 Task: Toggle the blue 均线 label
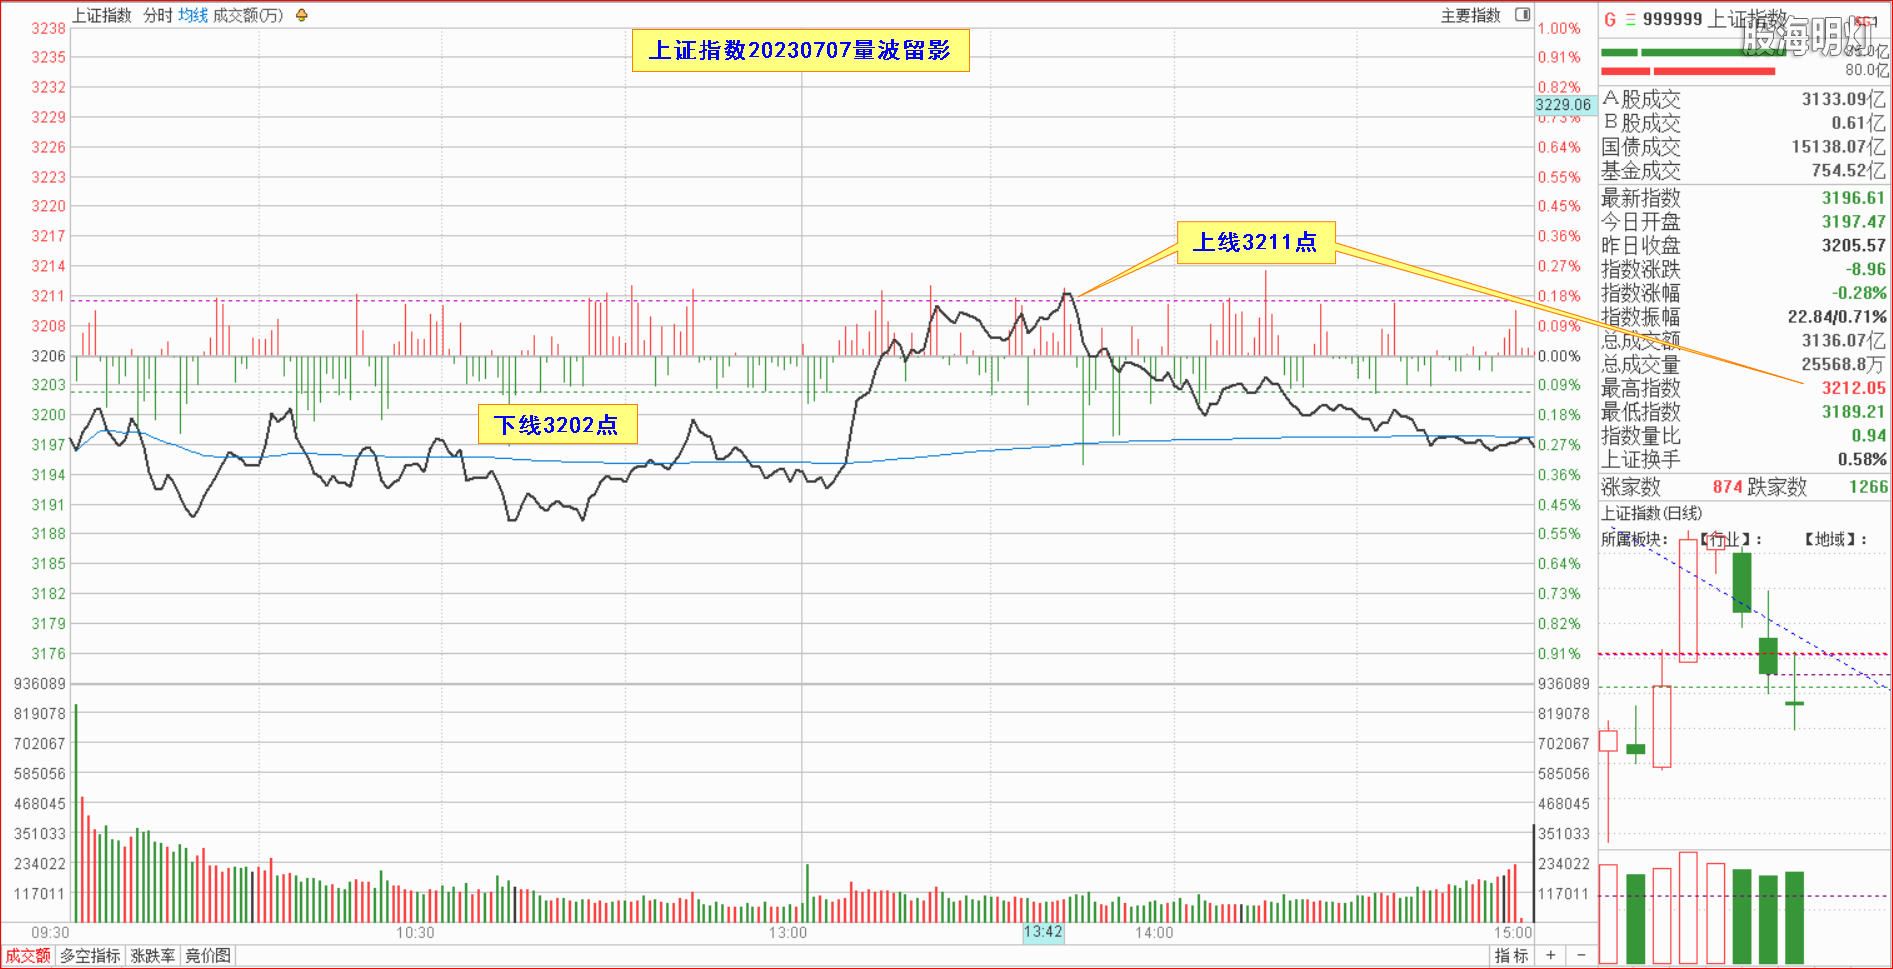(193, 15)
